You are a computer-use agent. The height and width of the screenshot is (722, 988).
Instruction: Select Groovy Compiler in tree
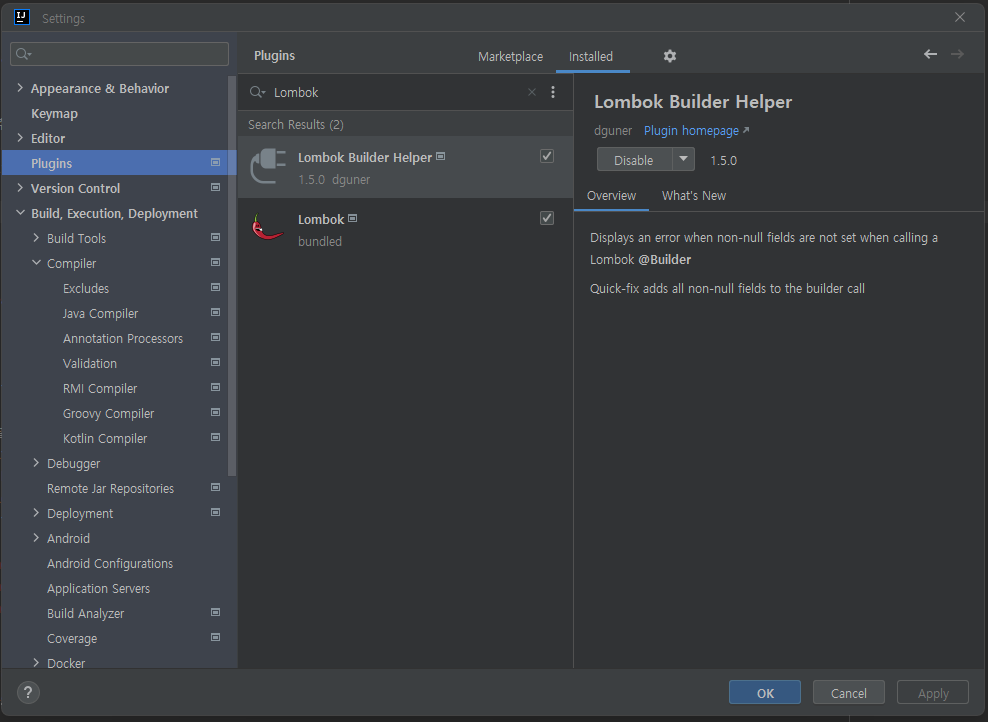[x=108, y=413]
